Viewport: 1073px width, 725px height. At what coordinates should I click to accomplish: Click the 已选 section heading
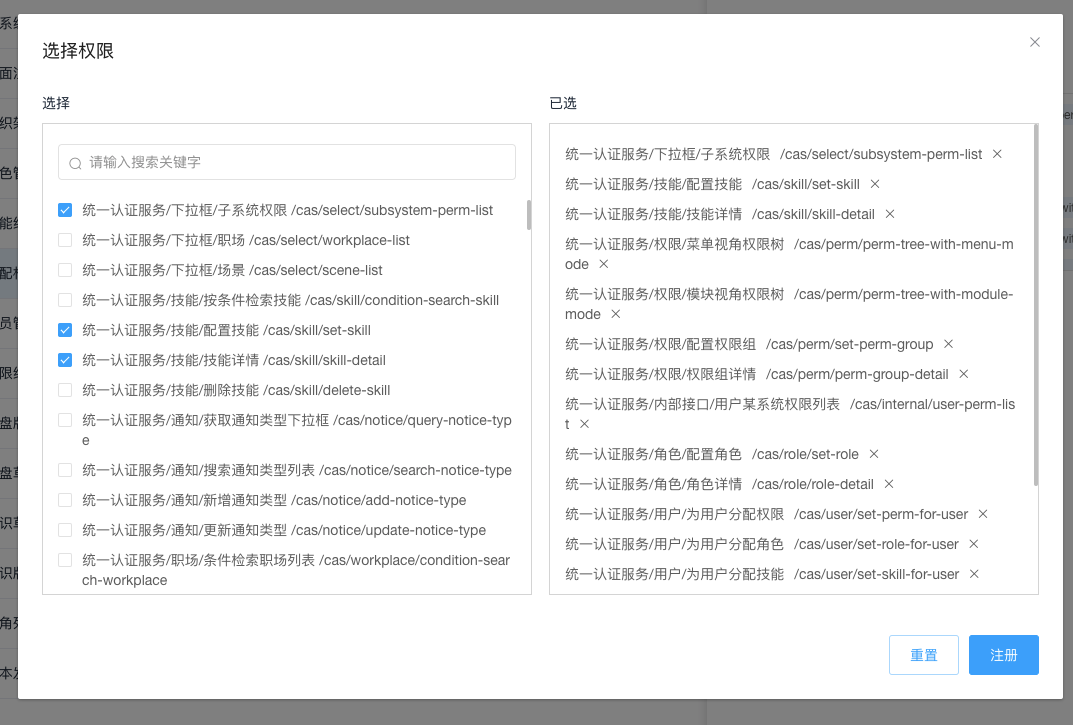pyautogui.click(x=563, y=103)
